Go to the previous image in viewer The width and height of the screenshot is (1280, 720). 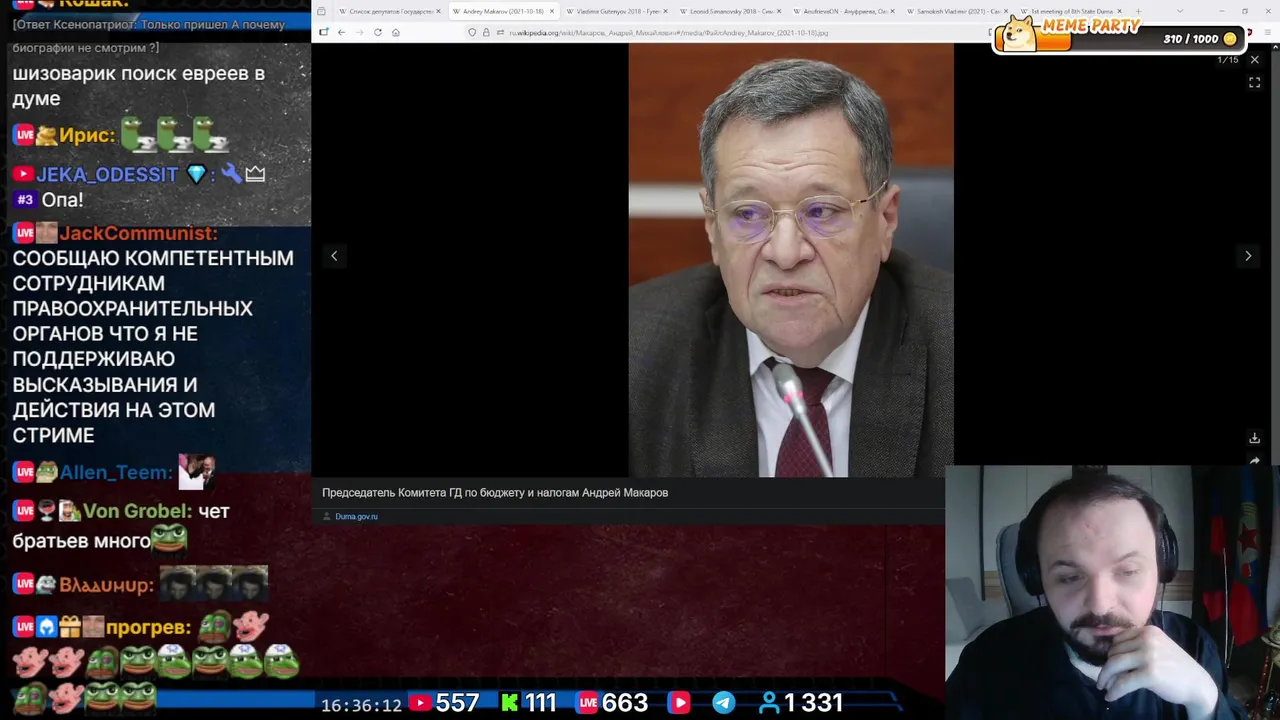tap(334, 256)
